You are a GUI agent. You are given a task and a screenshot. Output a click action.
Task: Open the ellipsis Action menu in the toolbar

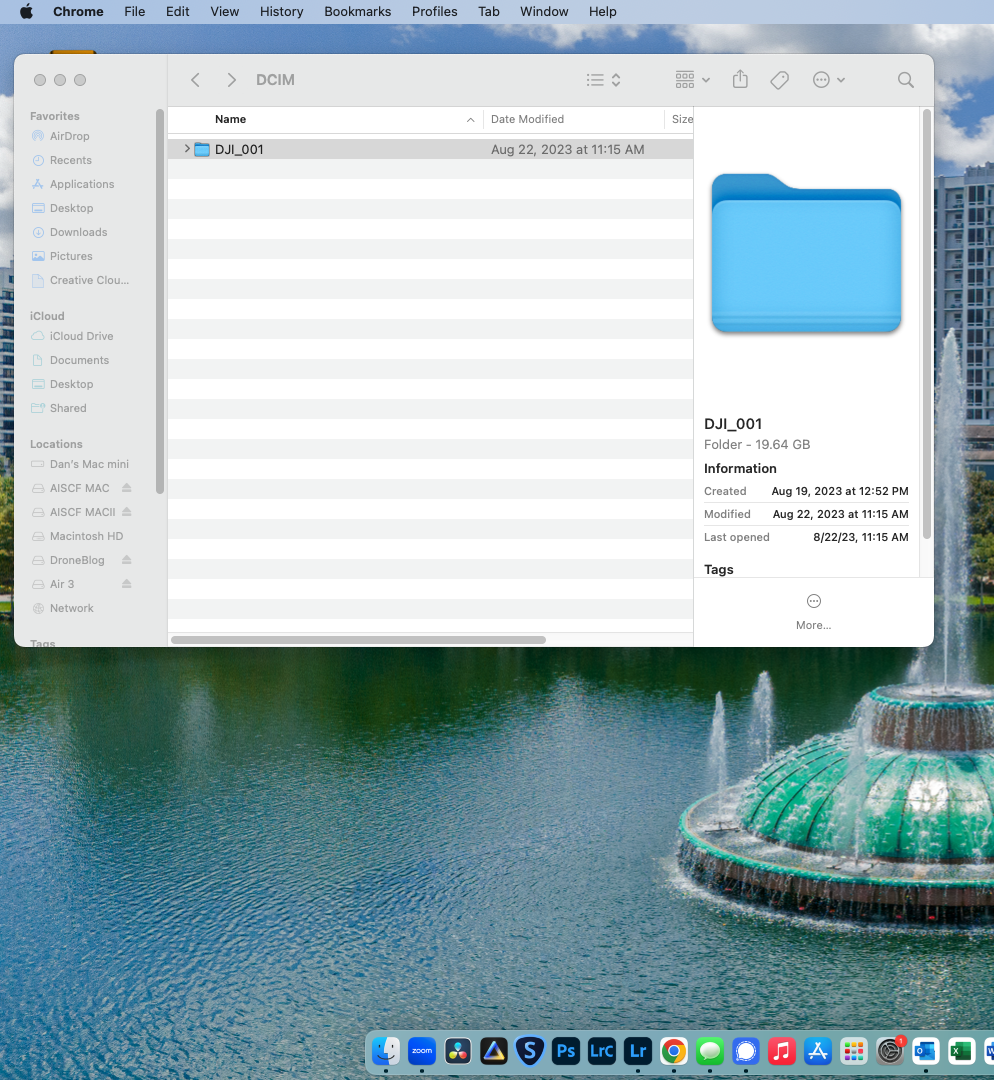tap(828, 80)
